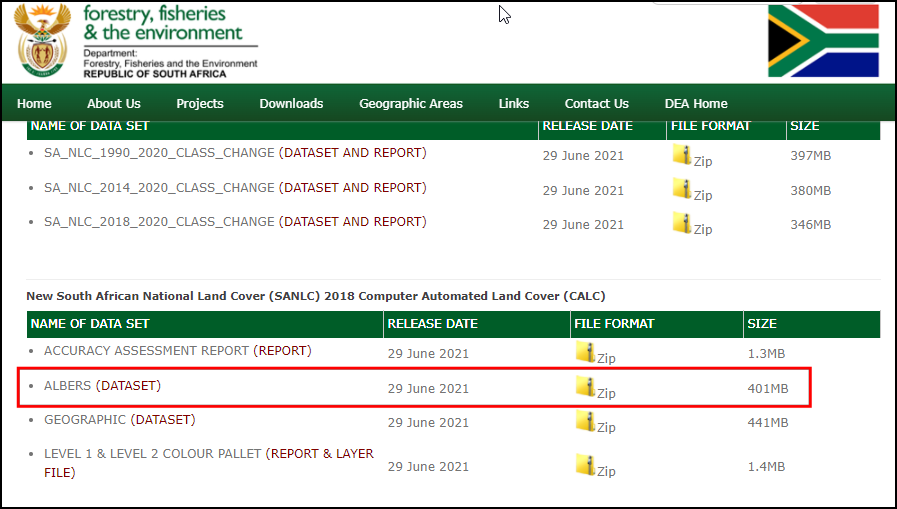Click the Zip icon for SA_NLC_2018_2020_CLASS_CHANGE
This screenshot has height=509, width=897.
tap(682, 223)
